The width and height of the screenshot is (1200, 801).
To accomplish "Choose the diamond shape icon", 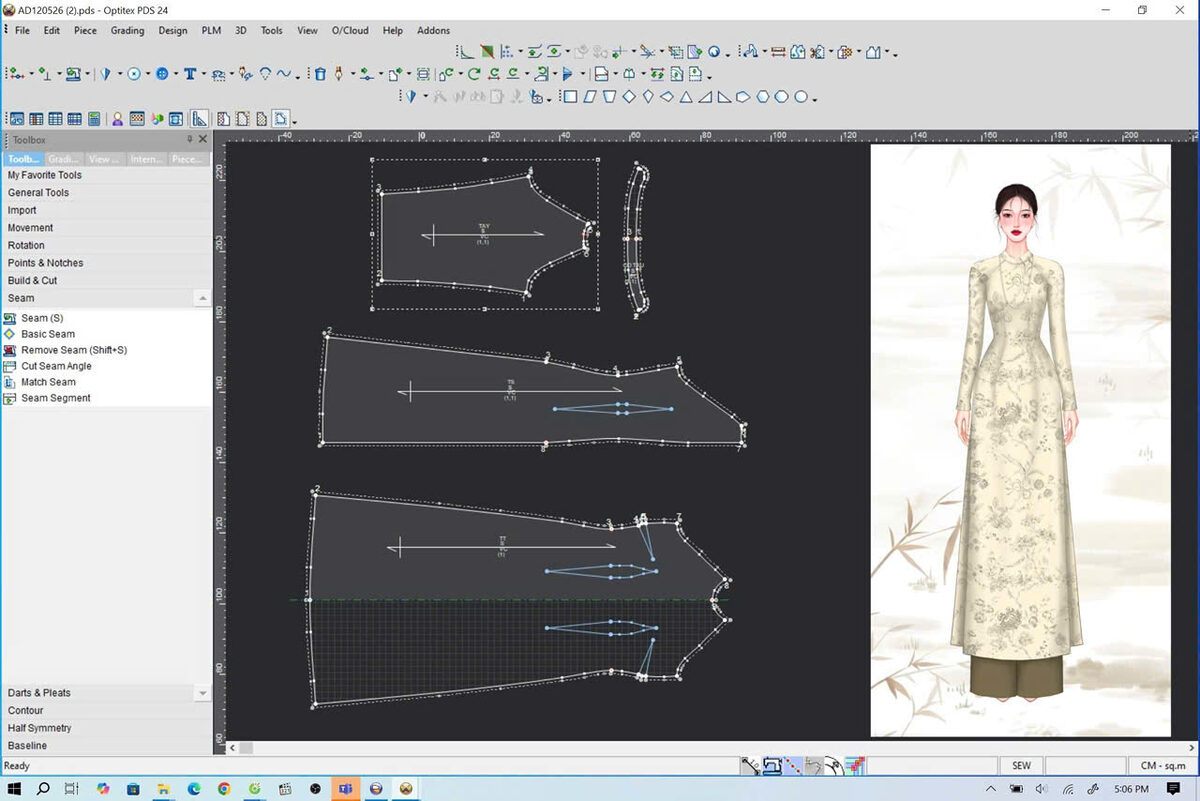I will 629,97.
